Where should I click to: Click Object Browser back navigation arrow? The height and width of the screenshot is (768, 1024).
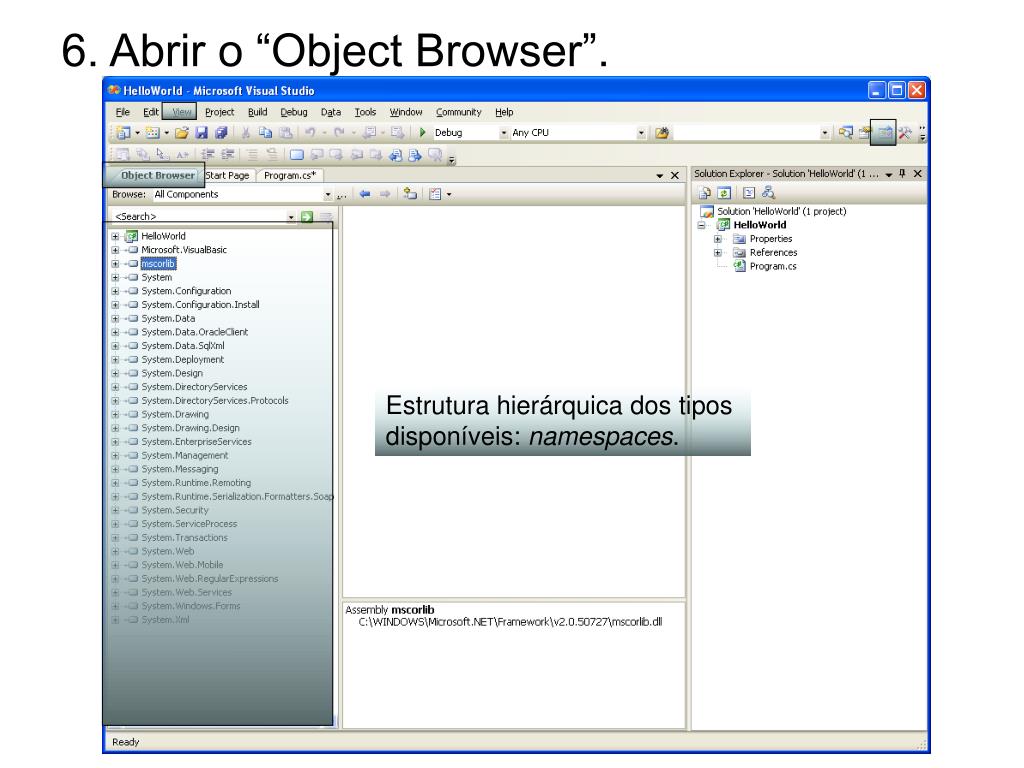365,194
